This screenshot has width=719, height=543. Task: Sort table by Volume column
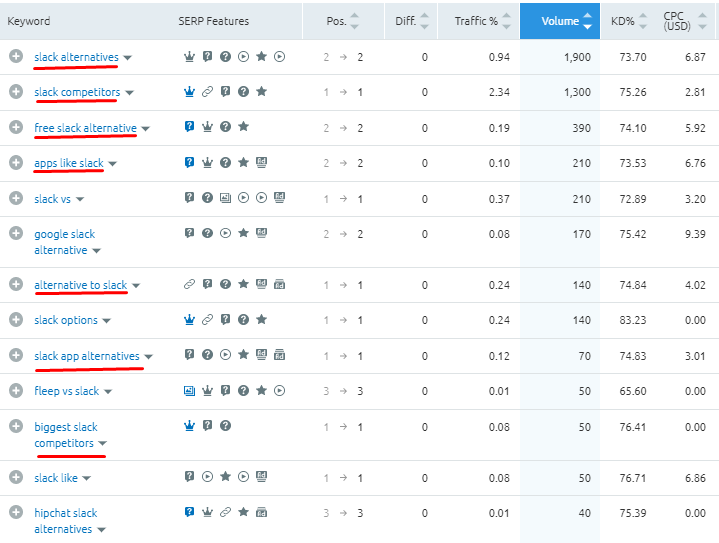pos(560,21)
